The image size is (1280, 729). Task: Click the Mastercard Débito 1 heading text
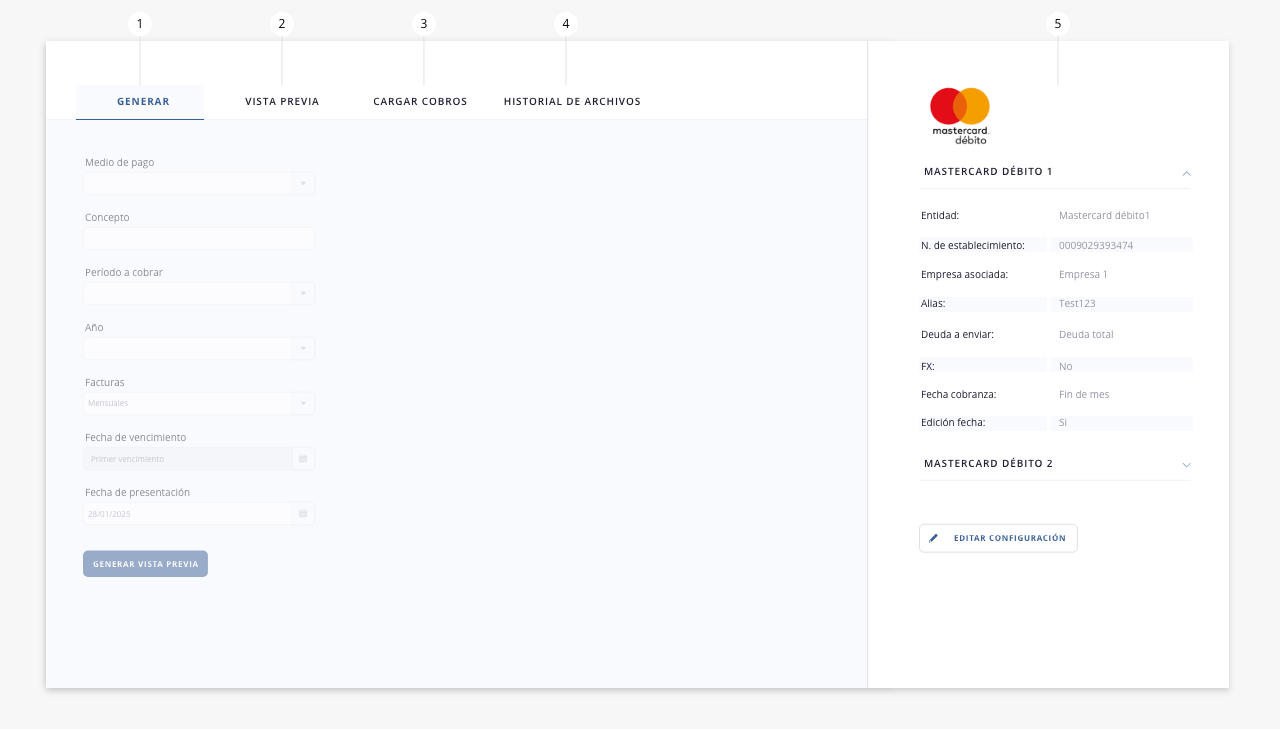[x=988, y=172]
